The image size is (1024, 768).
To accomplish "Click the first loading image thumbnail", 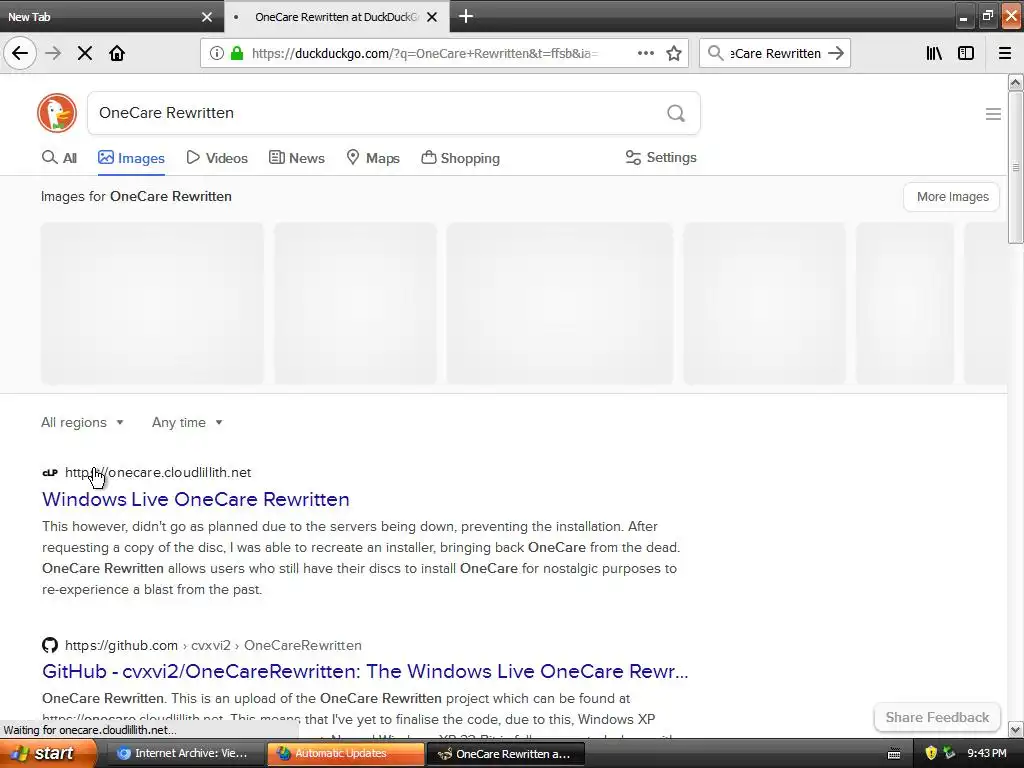I will 152,304.
